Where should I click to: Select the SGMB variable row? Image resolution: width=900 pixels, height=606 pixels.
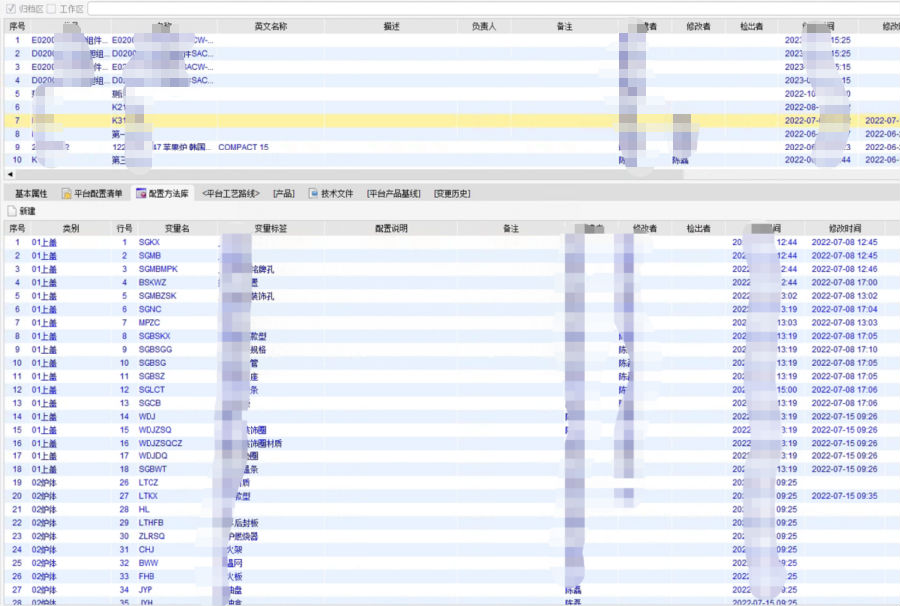tap(452, 256)
